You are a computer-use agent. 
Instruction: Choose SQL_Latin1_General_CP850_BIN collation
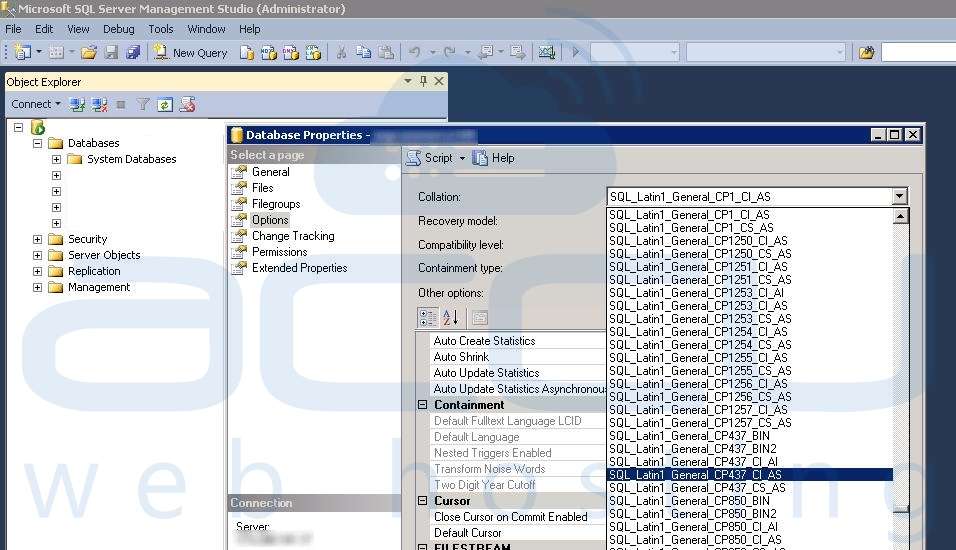click(689, 500)
